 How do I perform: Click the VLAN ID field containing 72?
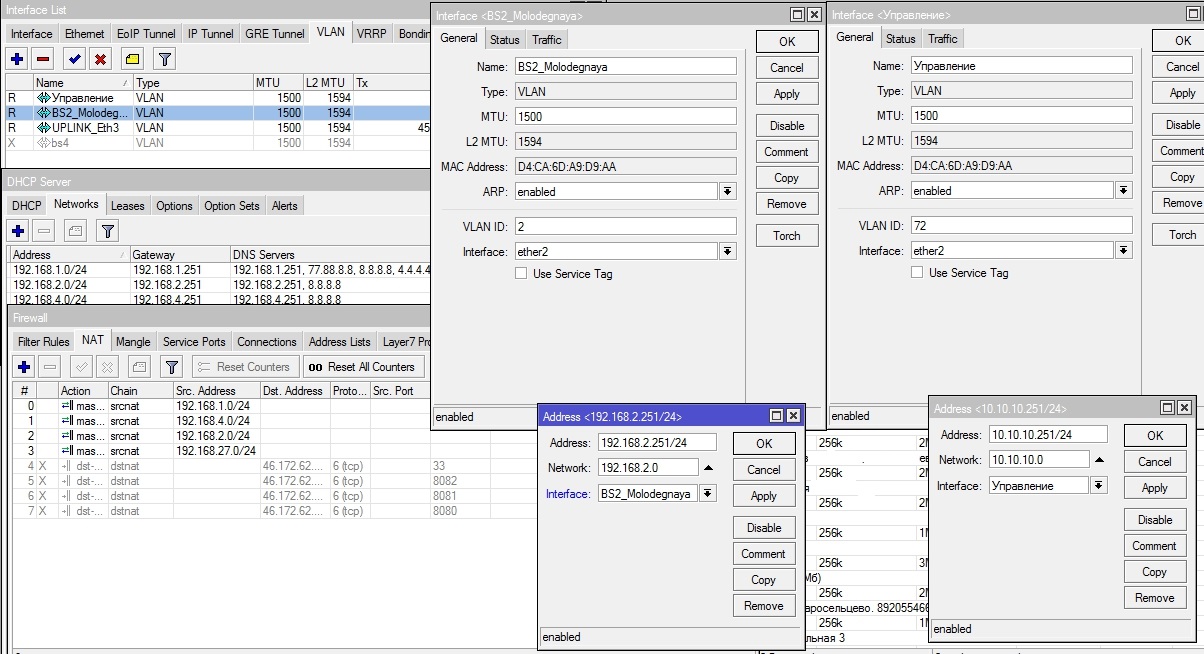tap(1020, 225)
